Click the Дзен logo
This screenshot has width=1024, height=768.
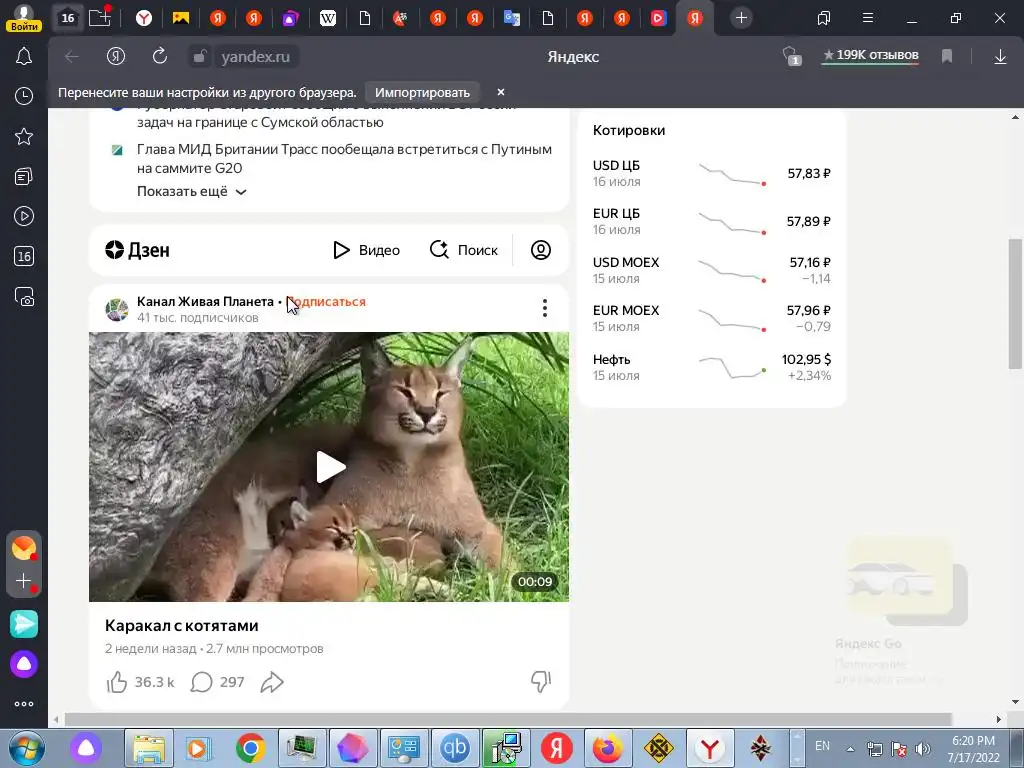(x=137, y=250)
